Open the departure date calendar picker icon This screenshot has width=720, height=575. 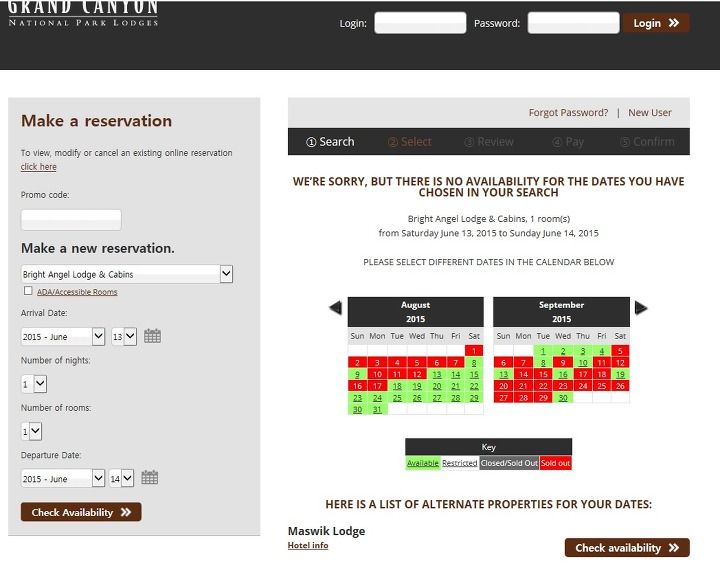(x=150, y=478)
